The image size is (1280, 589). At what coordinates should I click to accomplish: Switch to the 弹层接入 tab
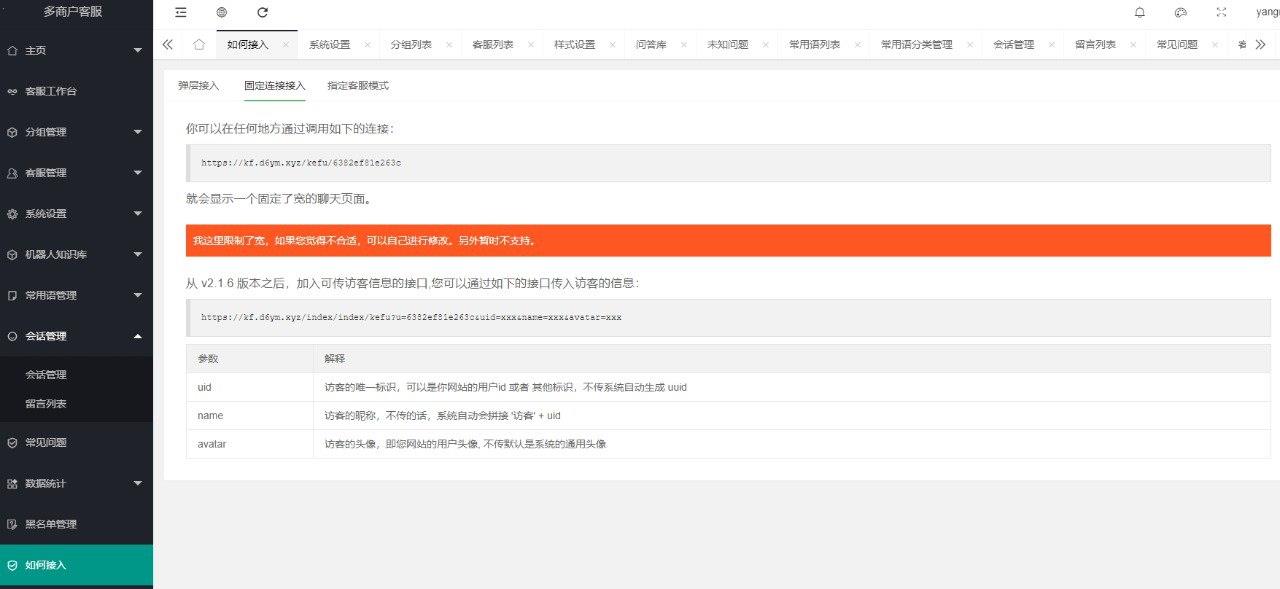click(x=198, y=86)
